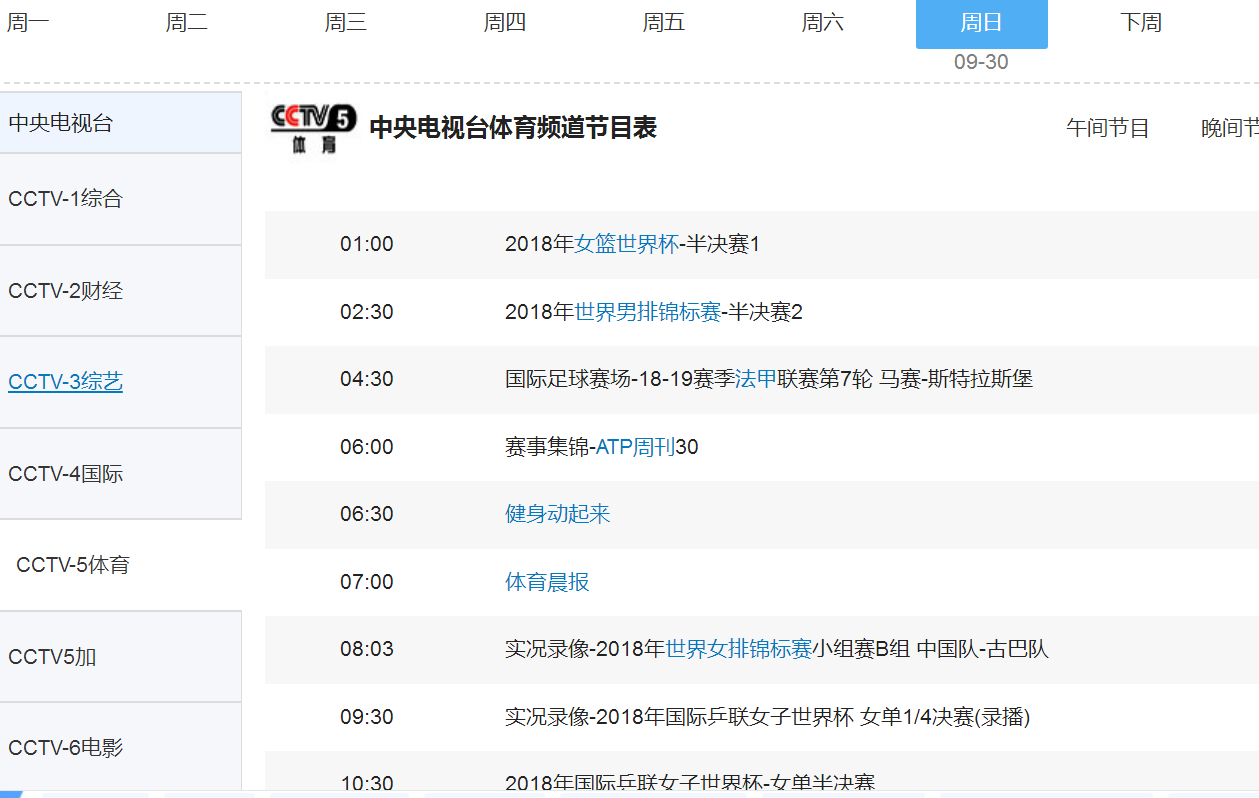Click the 04:30 time cell

click(367, 379)
